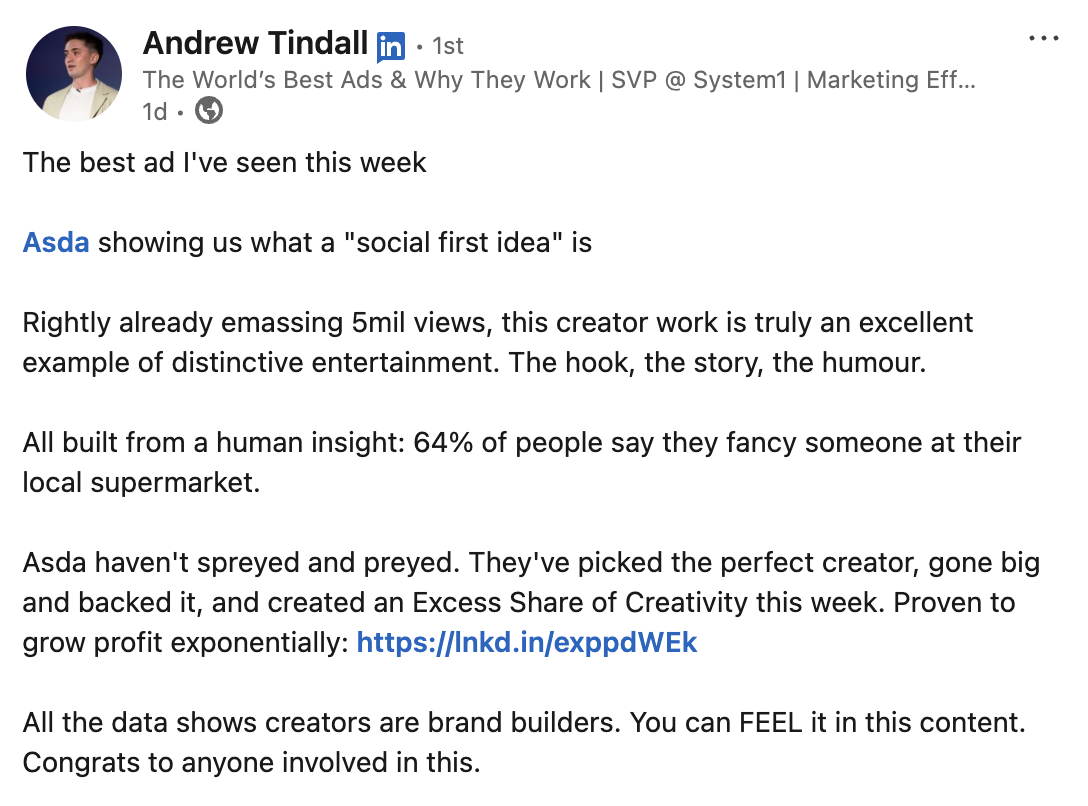The image size is (1088, 806).
Task: Click the globe public visibility icon
Action: point(208,111)
